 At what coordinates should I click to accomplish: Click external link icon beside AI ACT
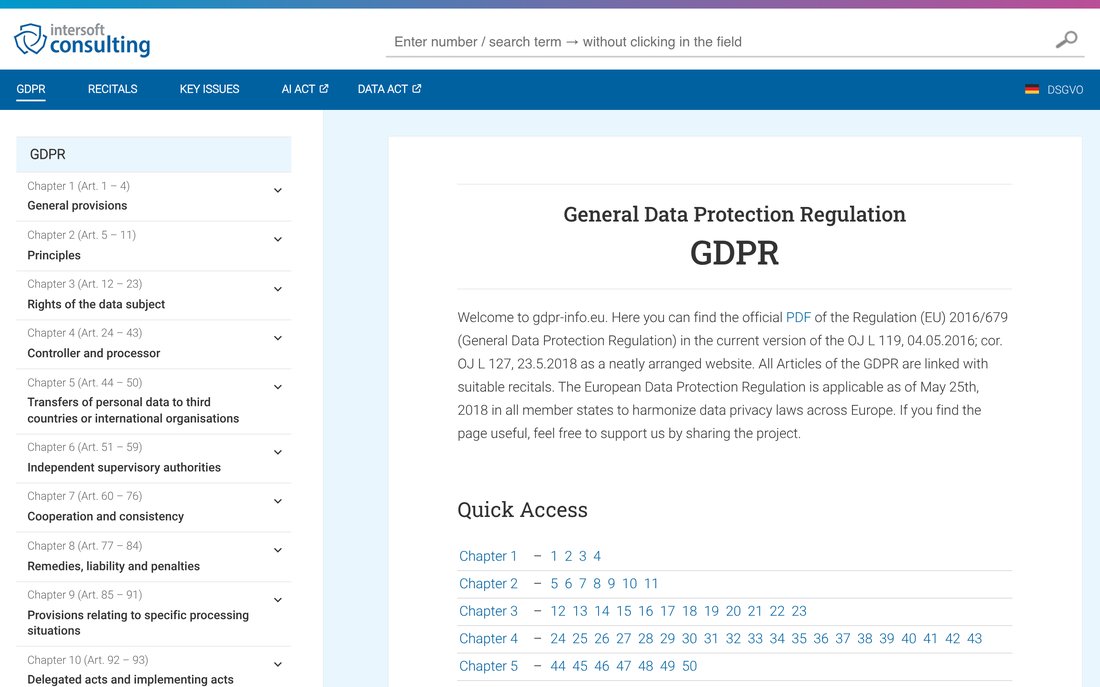pos(323,88)
